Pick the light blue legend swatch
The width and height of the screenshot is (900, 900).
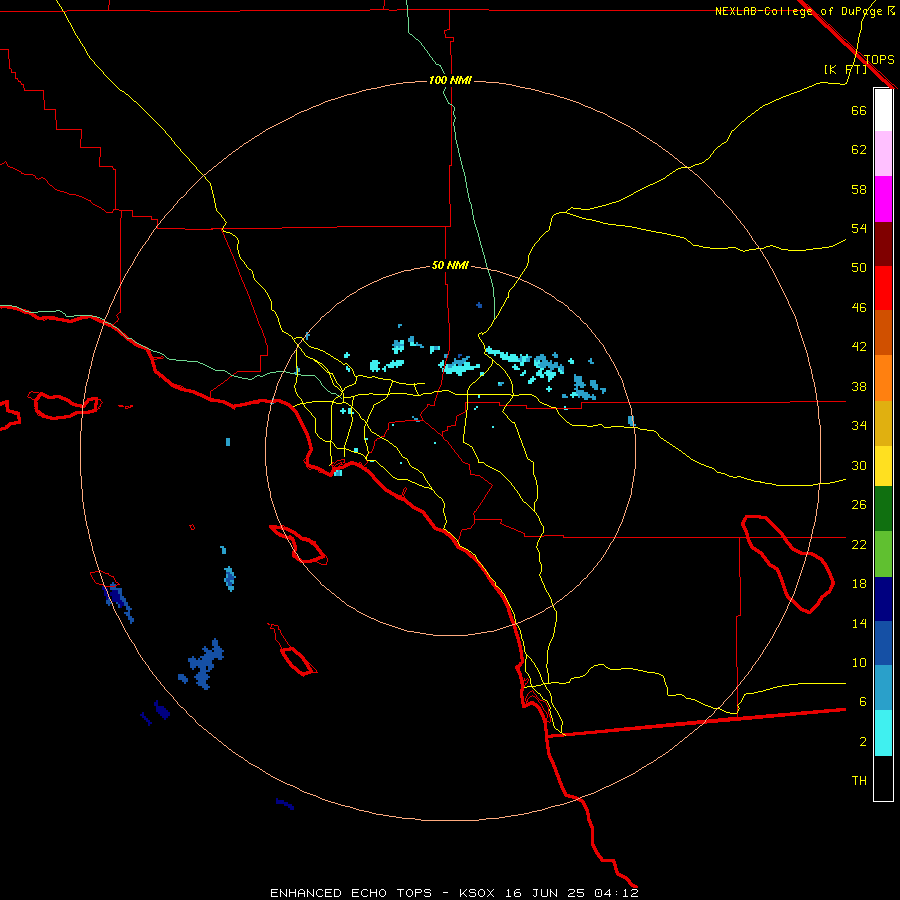(883, 688)
